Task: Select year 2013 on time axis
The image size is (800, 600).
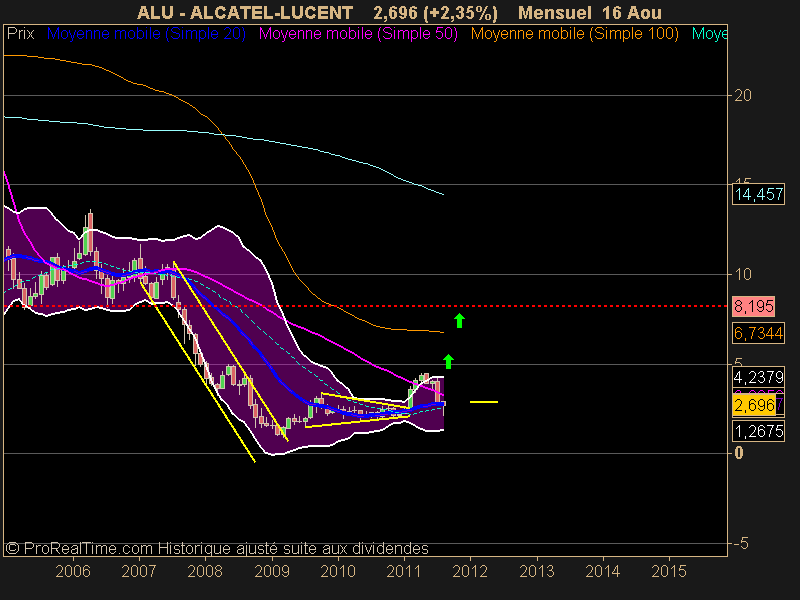Action: click(x=537, y=571)
